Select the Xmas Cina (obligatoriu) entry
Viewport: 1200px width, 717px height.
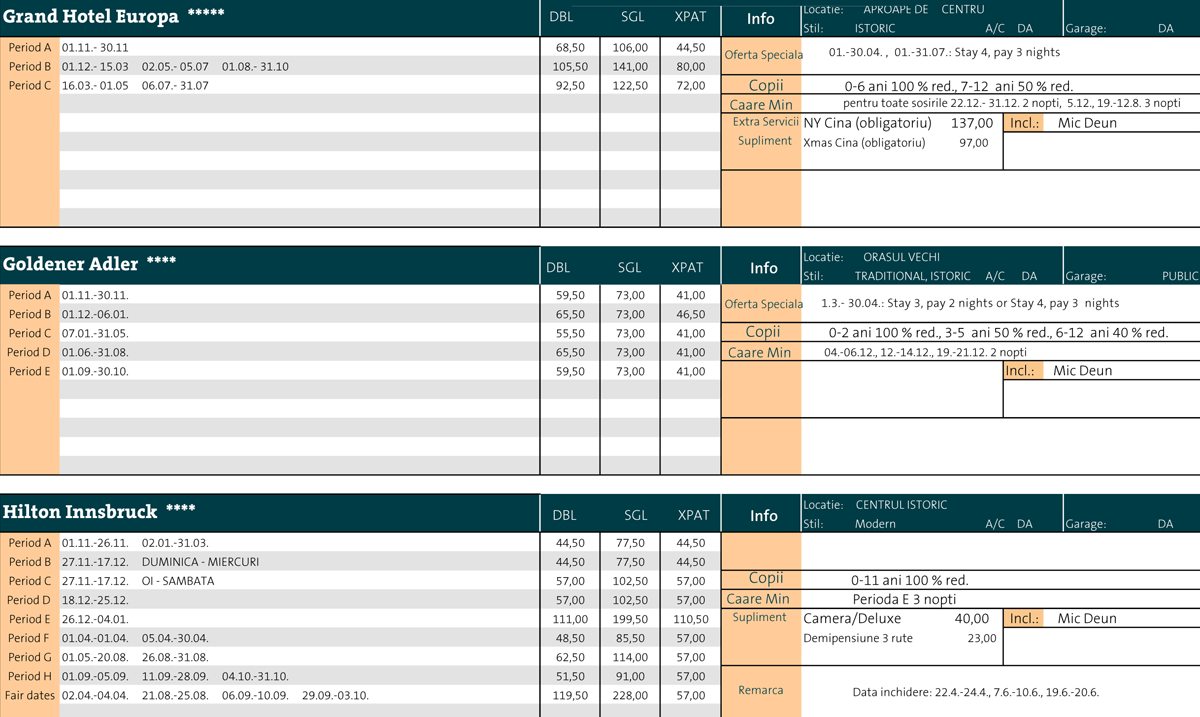(x=864, y=143)
